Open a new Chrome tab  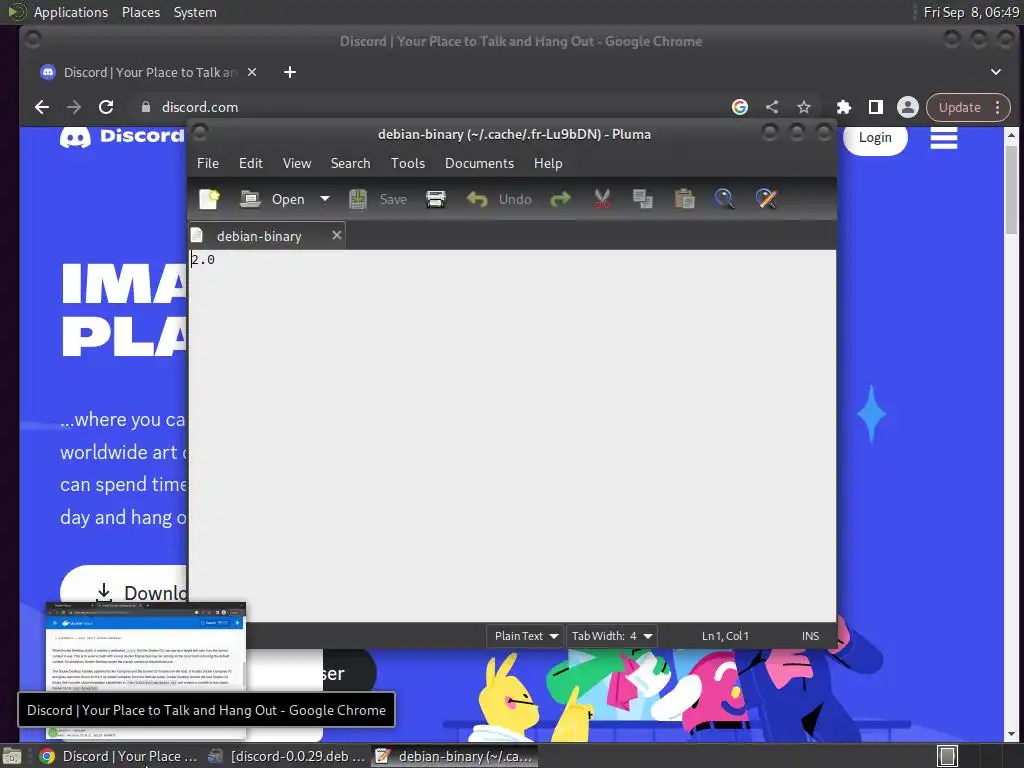pos(290,72)
